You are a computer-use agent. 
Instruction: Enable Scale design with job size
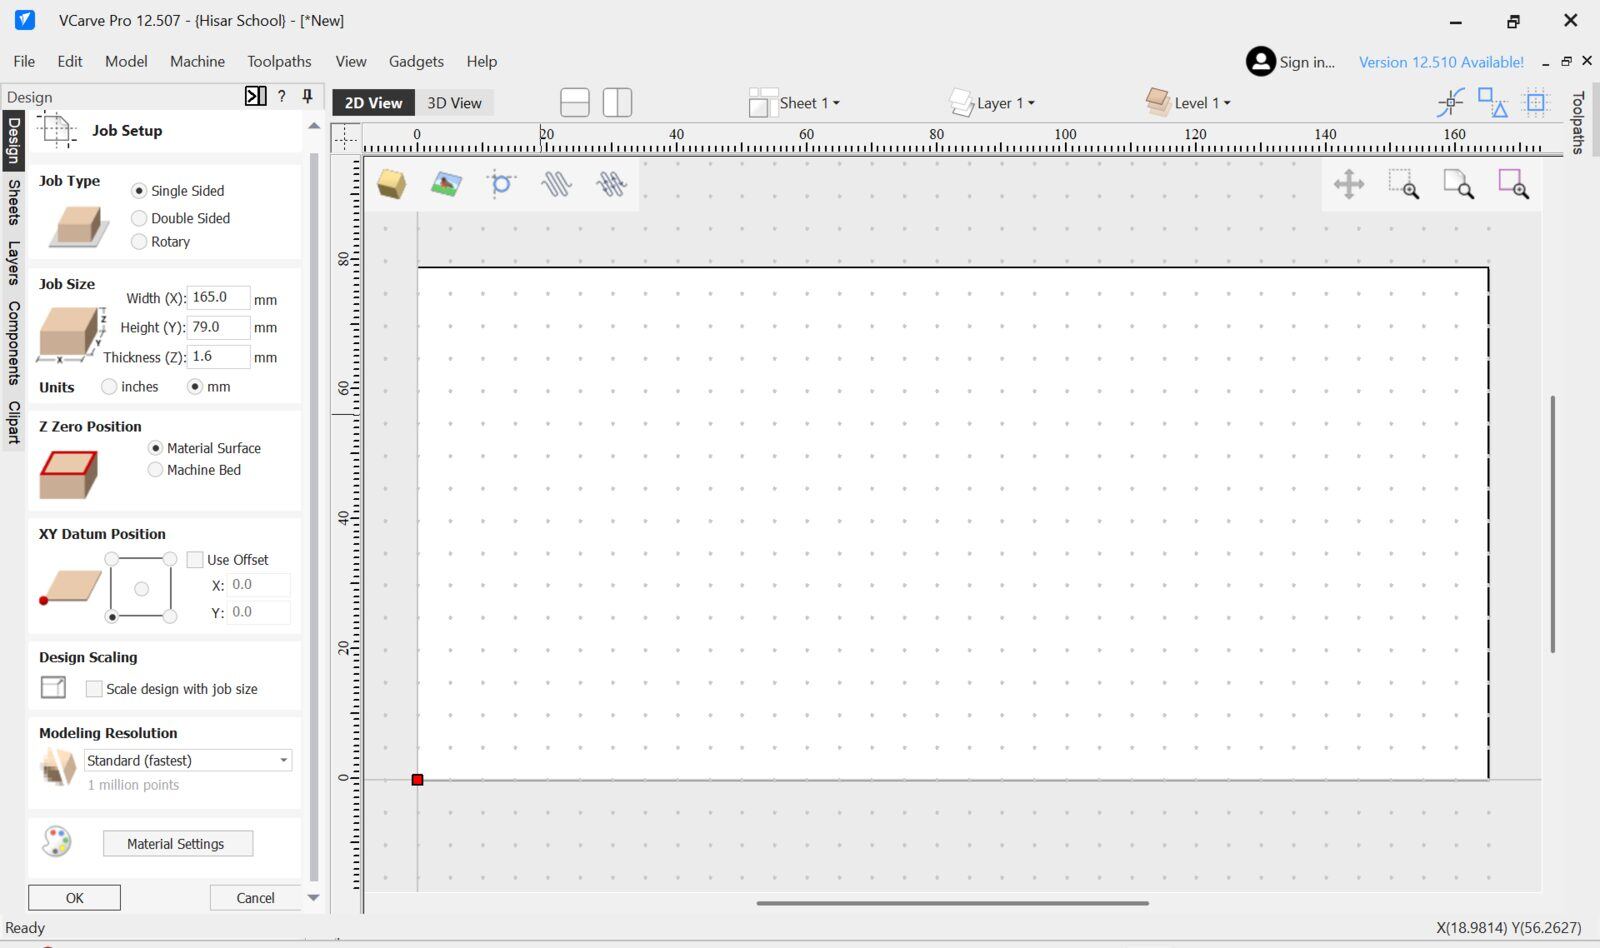coord(94,689)
